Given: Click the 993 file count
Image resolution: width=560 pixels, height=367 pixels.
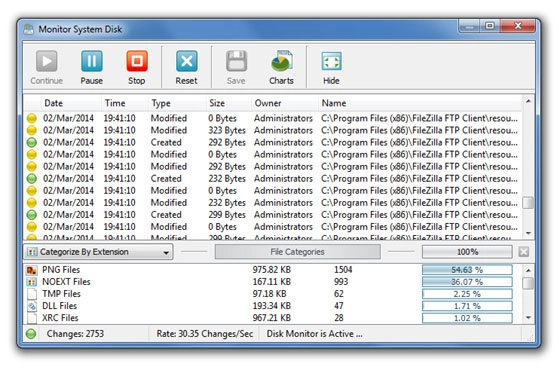Looking at the screenshot, I should click(x=341, y=282).
